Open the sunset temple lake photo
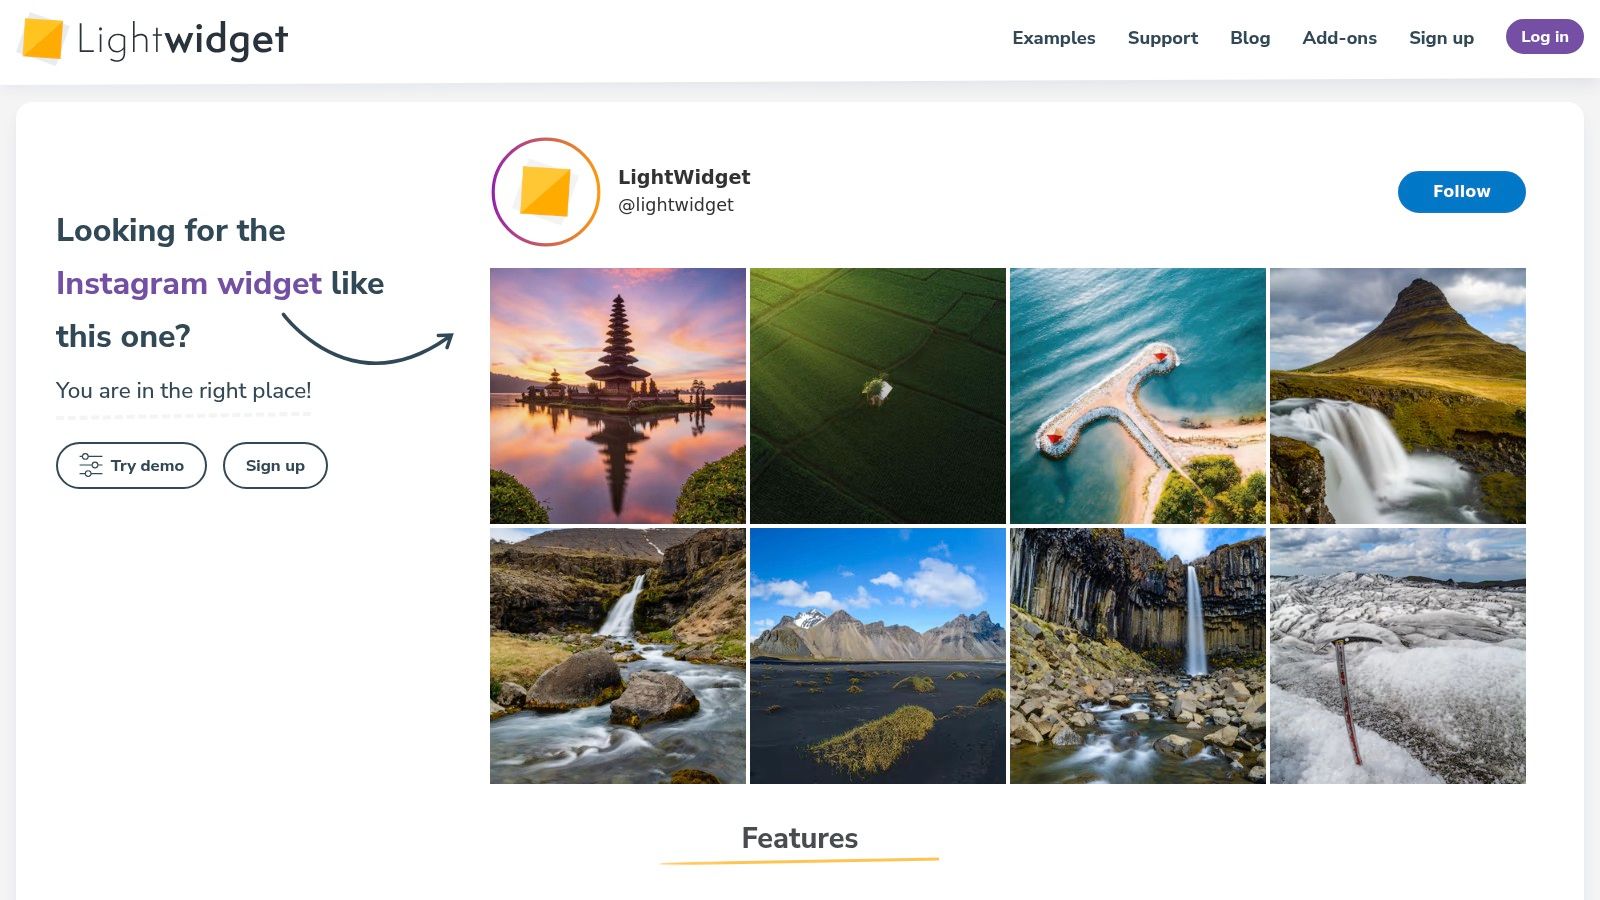This screenshot has height=900, width=1600. (618, 396)
